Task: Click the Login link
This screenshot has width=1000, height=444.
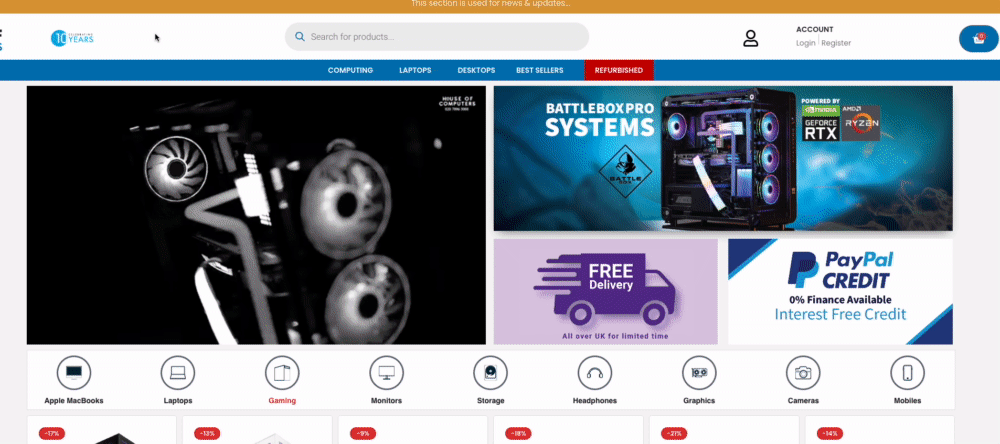Action: (x=805, y=43)
